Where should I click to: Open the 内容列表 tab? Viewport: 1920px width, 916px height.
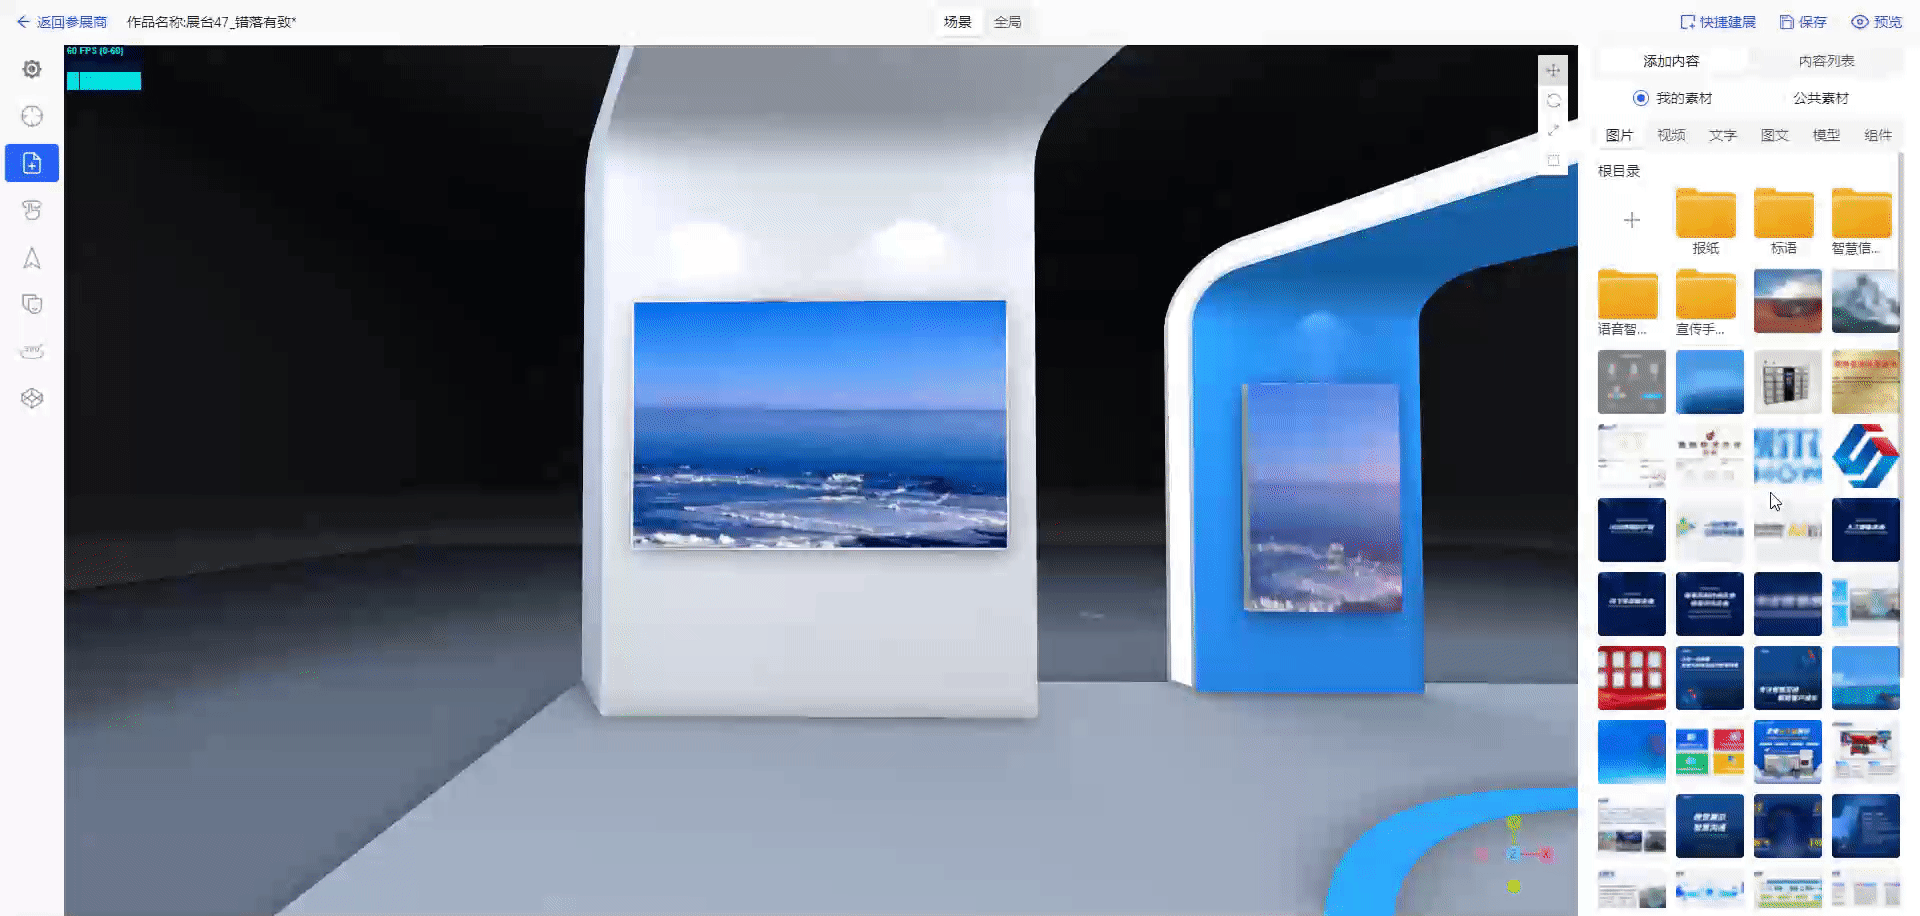(1826, 61)
